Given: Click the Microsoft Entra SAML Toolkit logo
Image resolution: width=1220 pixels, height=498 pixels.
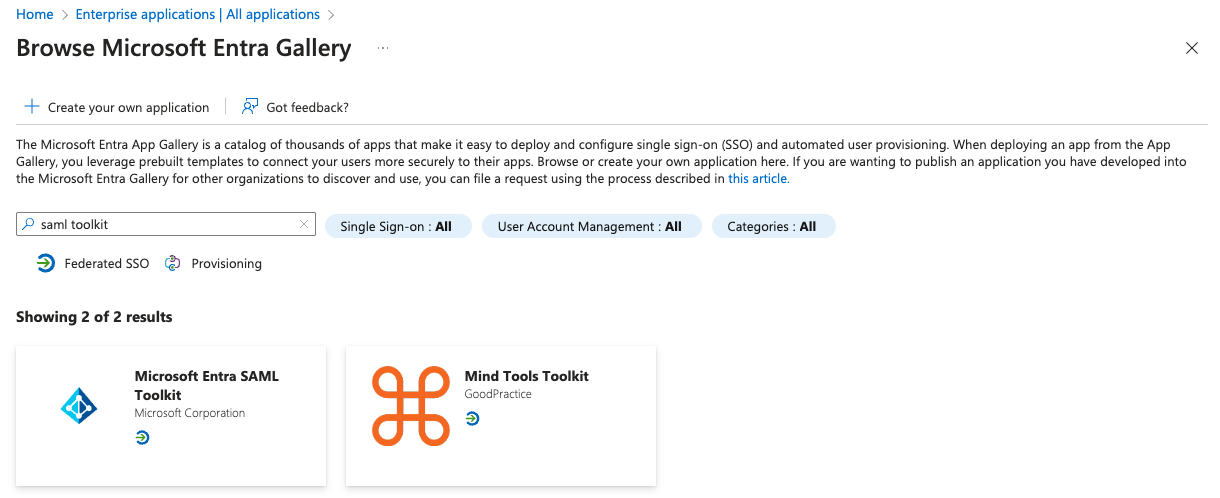Looking at the screenshot, I should pyautogui.click(x=78, y=406).
